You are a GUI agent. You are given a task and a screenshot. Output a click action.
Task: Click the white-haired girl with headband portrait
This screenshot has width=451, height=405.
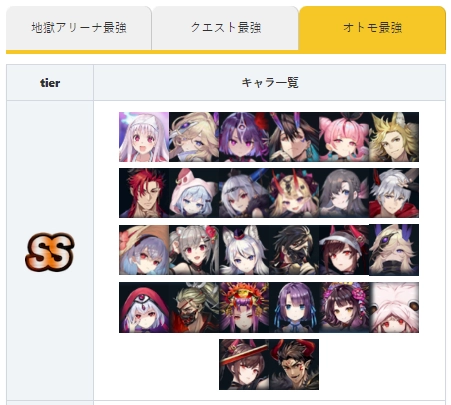[144, 137]
